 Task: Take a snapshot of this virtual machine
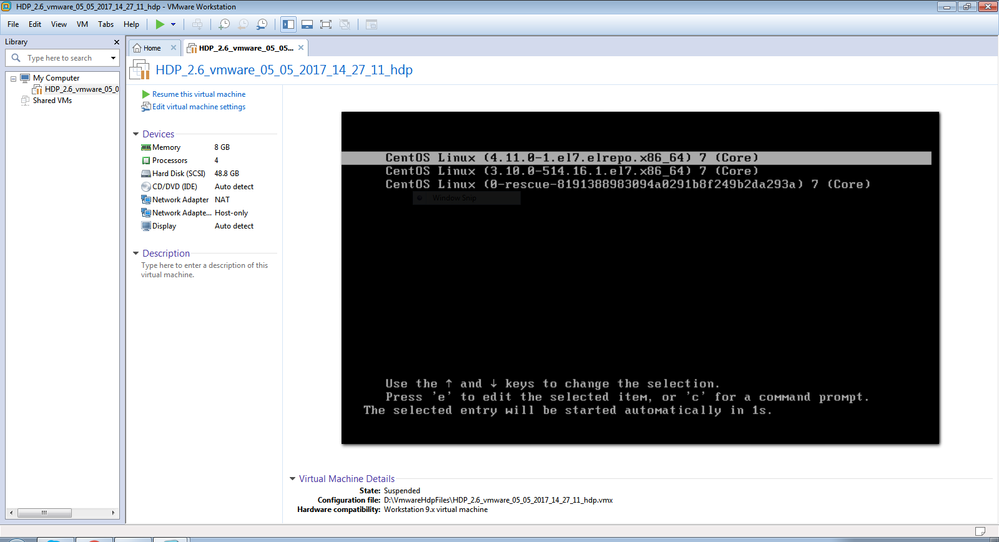click(x=224, y=24)
